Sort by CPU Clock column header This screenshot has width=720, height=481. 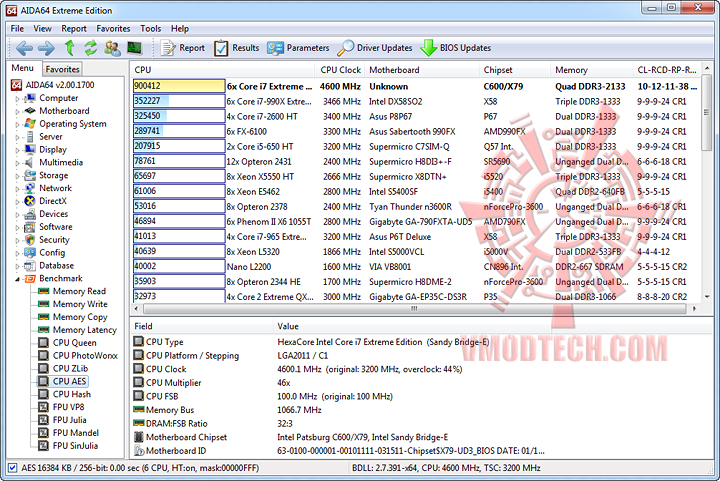340,70
